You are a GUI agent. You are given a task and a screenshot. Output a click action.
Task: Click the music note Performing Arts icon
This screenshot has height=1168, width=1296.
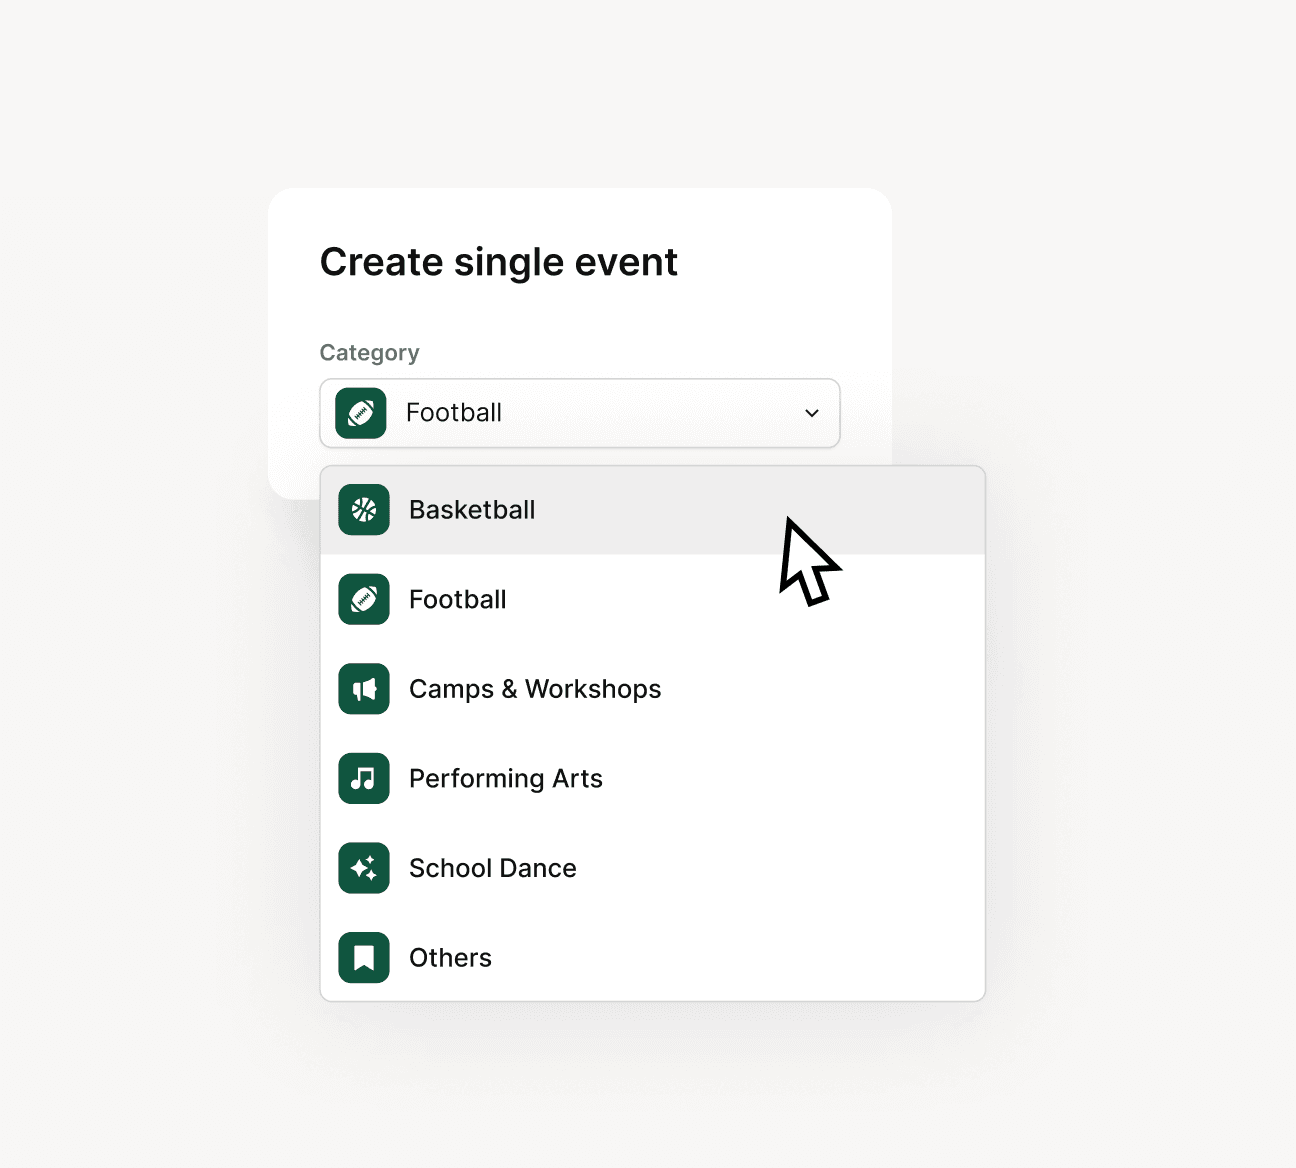click(364, 778)
